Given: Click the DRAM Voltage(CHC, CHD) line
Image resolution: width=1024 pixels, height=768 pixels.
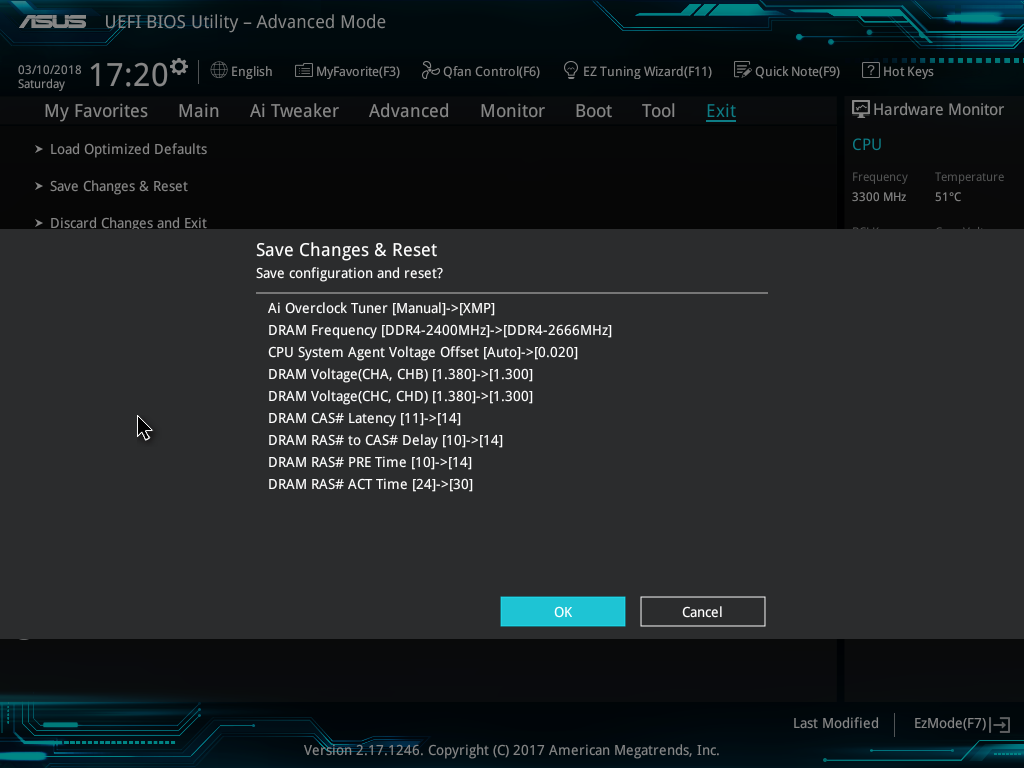Looking at the screenshot, I should click(x=400, y=396).
